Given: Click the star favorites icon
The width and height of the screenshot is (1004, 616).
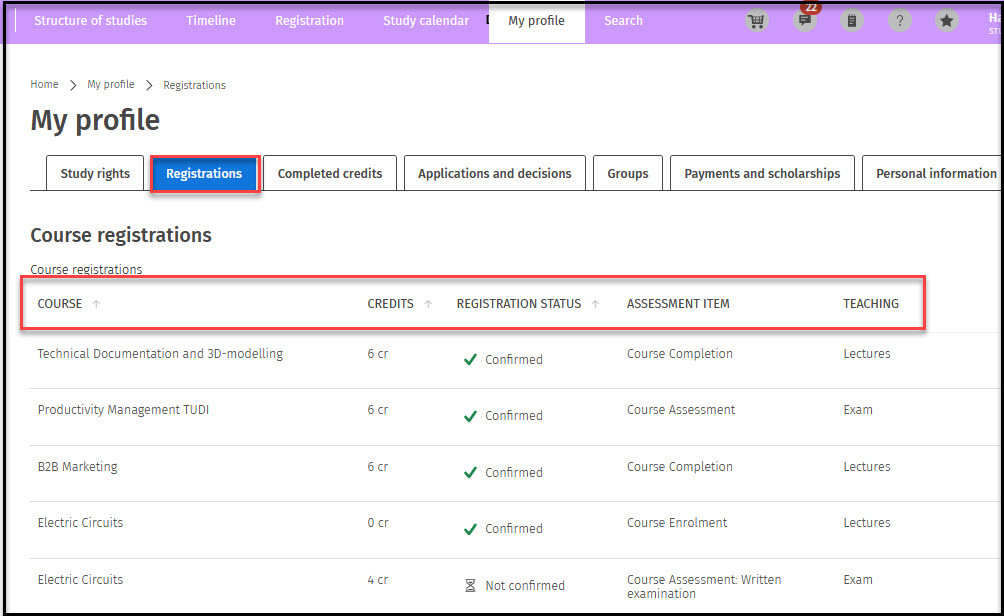Looking at the screenshot, I should pyautogui.click(x=946, y=21).
